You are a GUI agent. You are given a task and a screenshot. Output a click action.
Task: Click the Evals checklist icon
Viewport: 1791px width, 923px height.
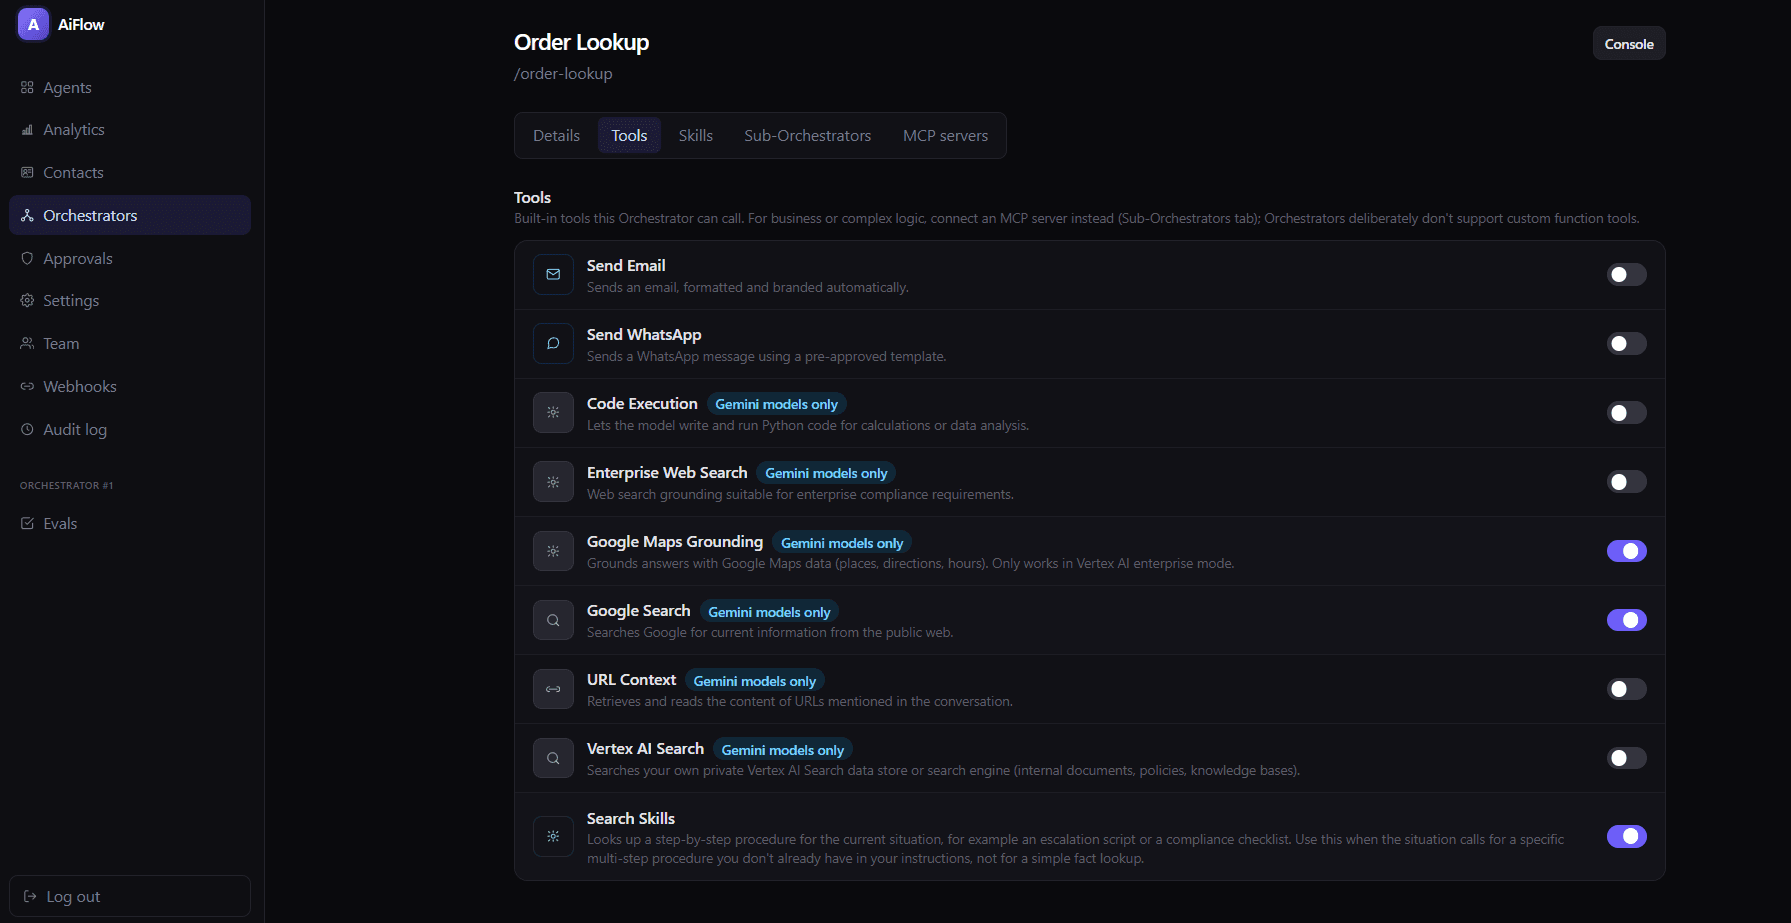(x=27, y=523)
